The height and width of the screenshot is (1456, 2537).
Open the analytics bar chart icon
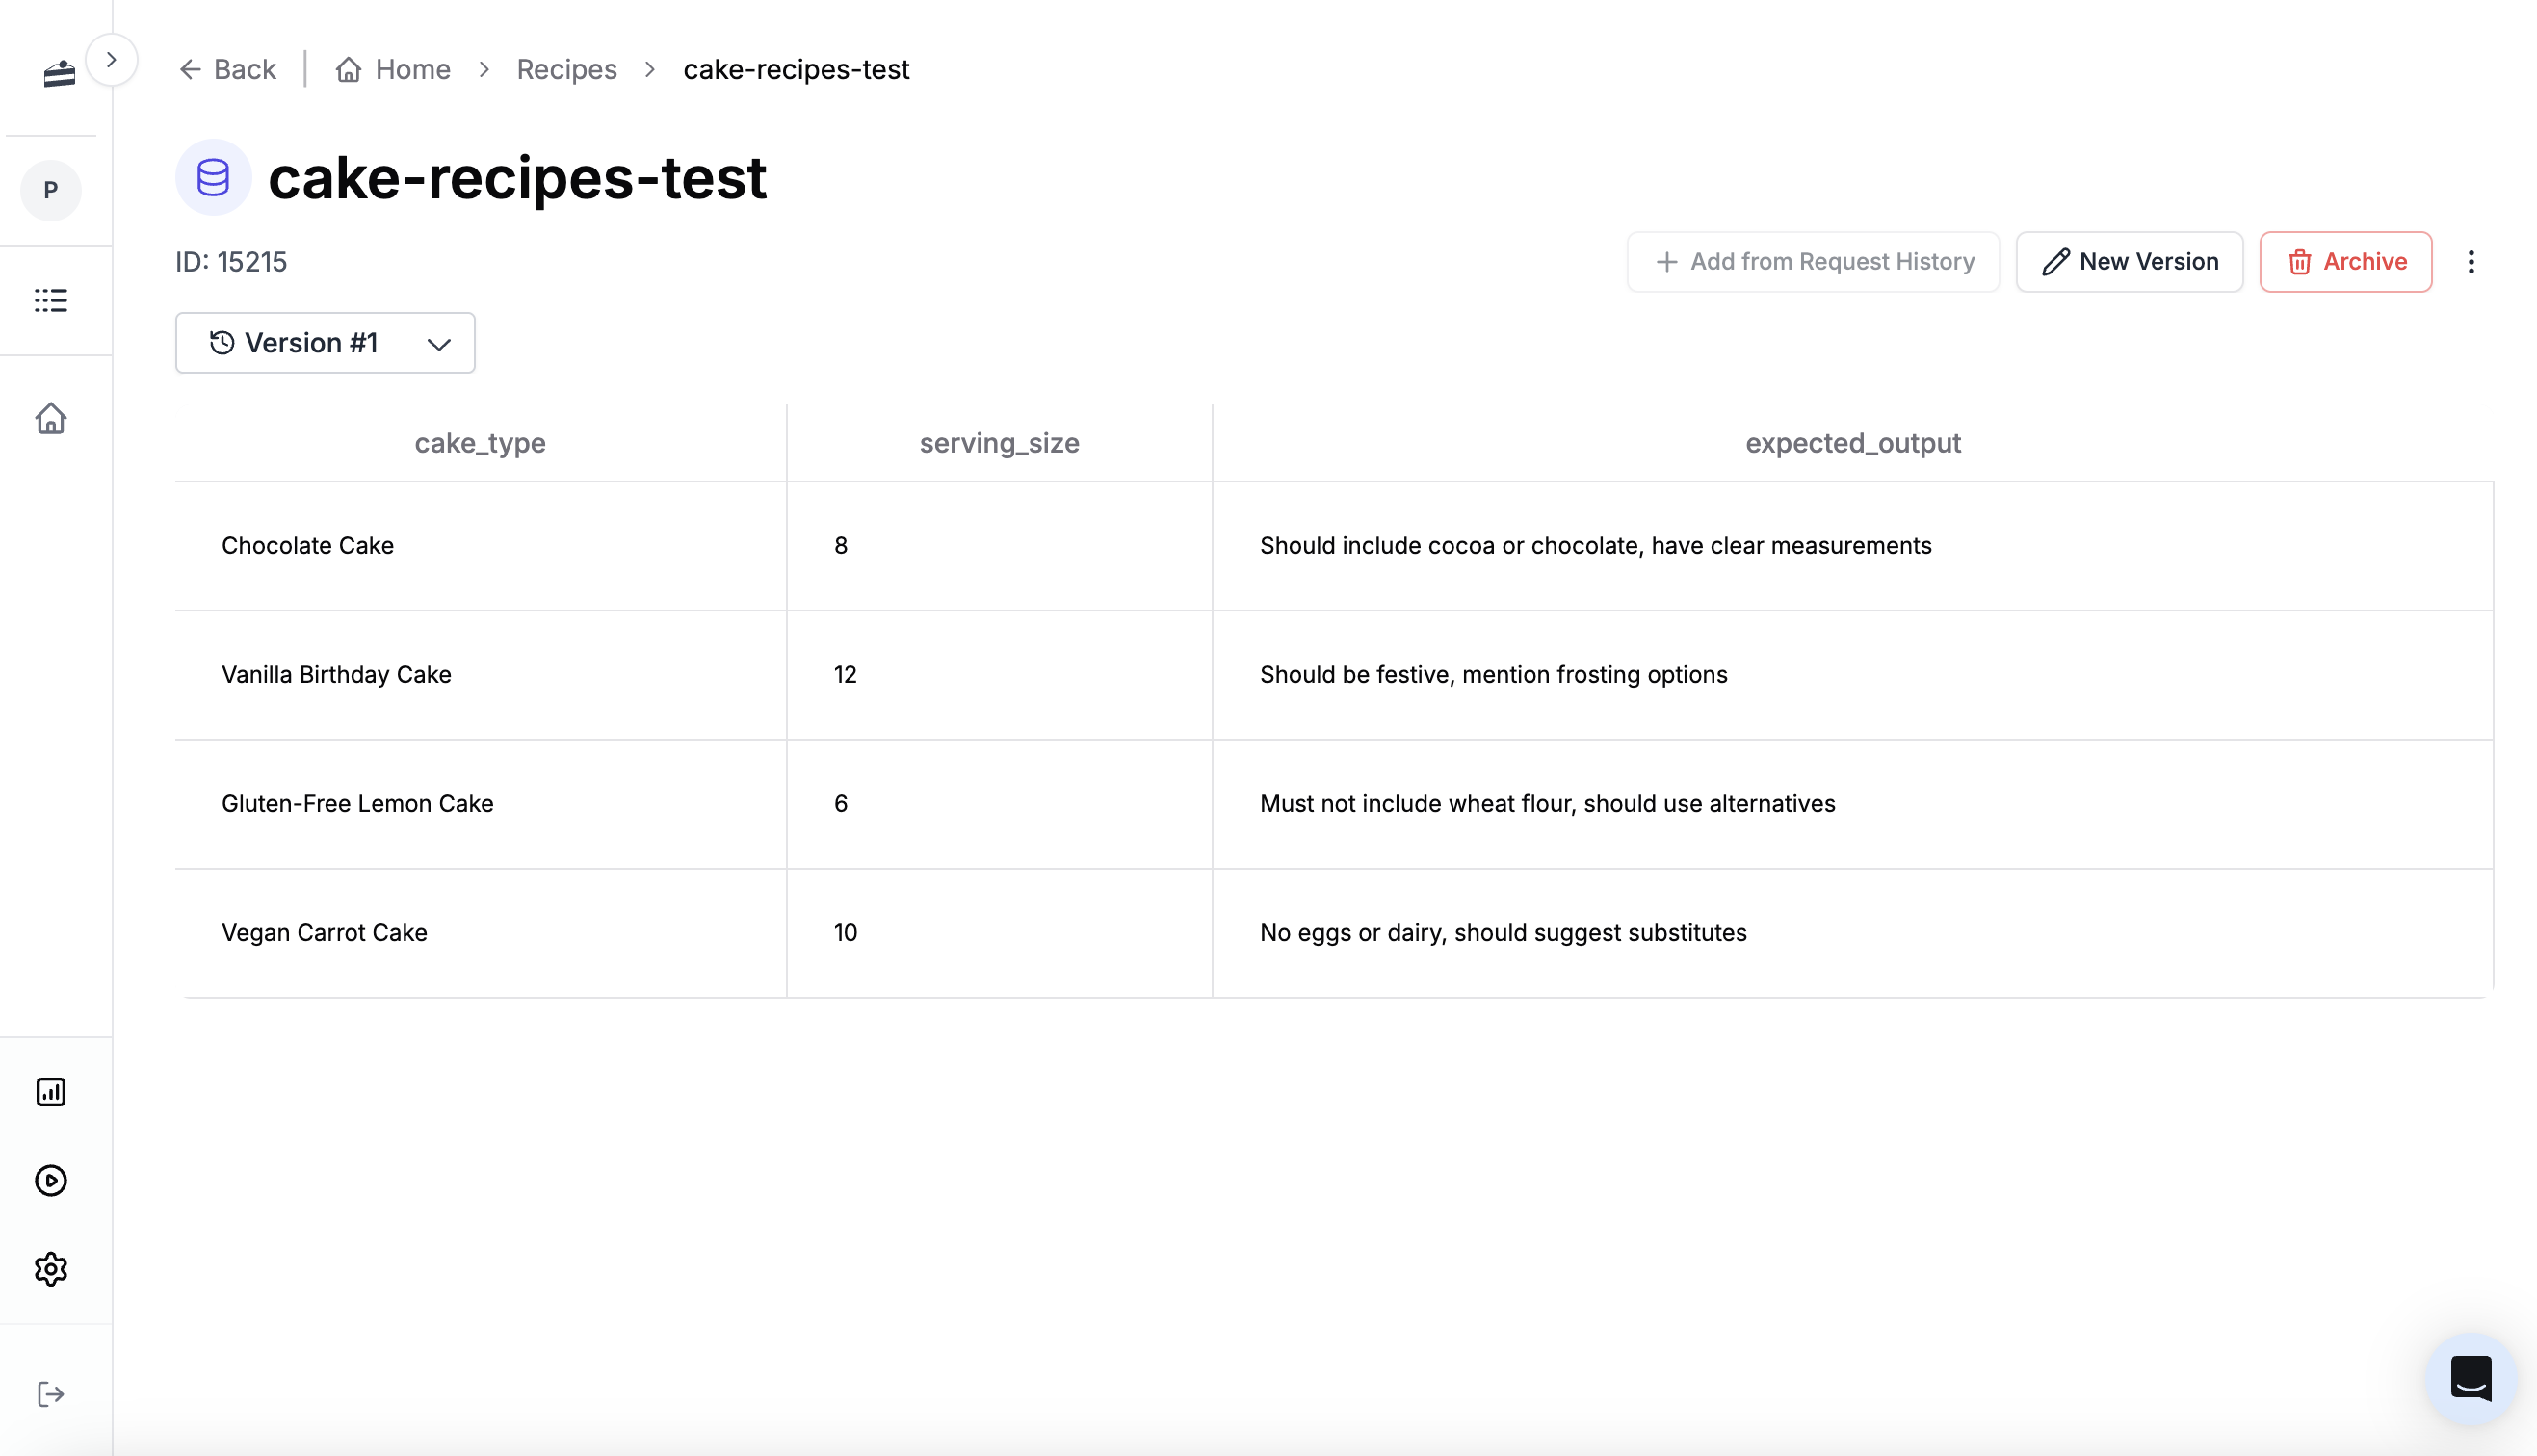tap(50, 1092)
